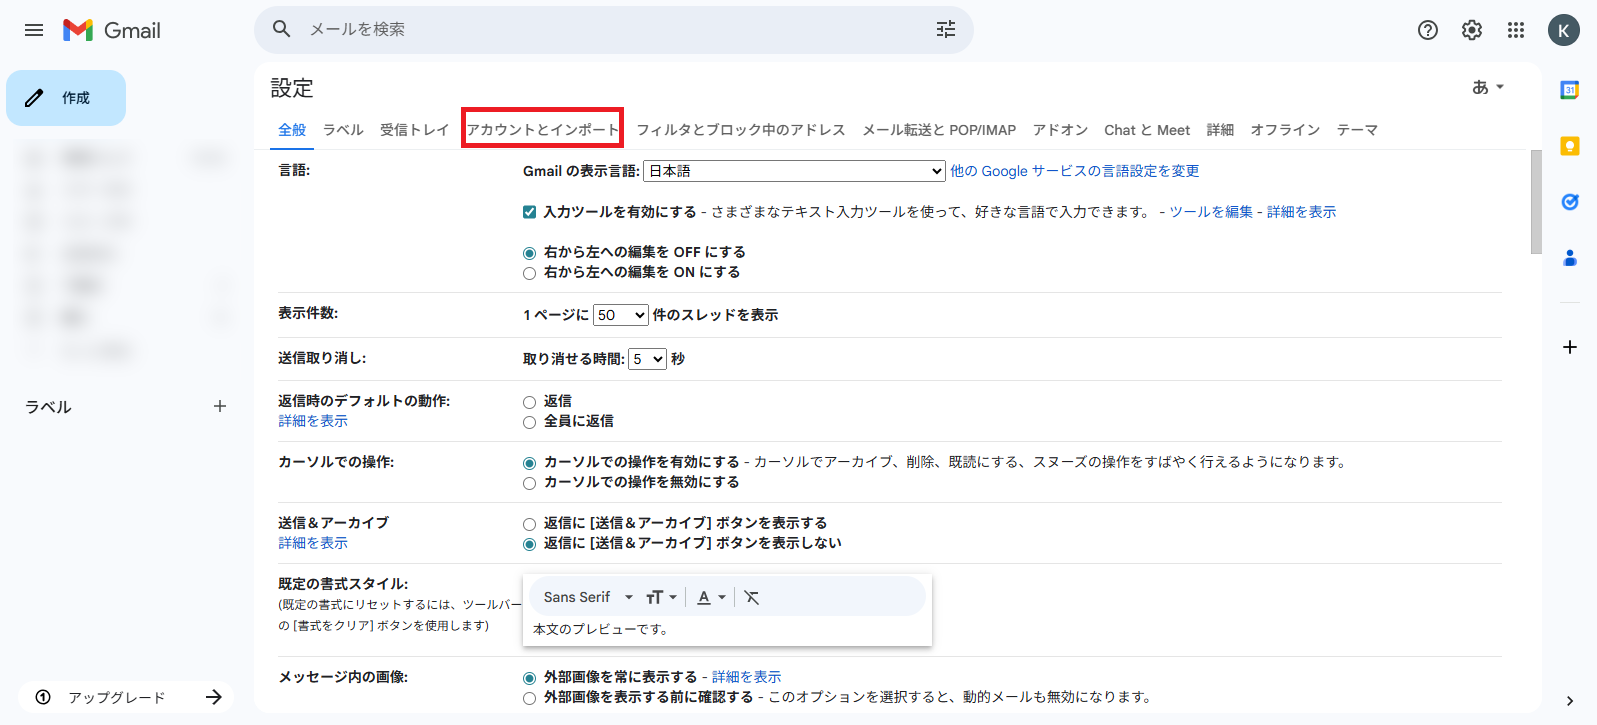Open the main menu hamburger icon
Screen dimensions: 1597x725
pos(34,30)
